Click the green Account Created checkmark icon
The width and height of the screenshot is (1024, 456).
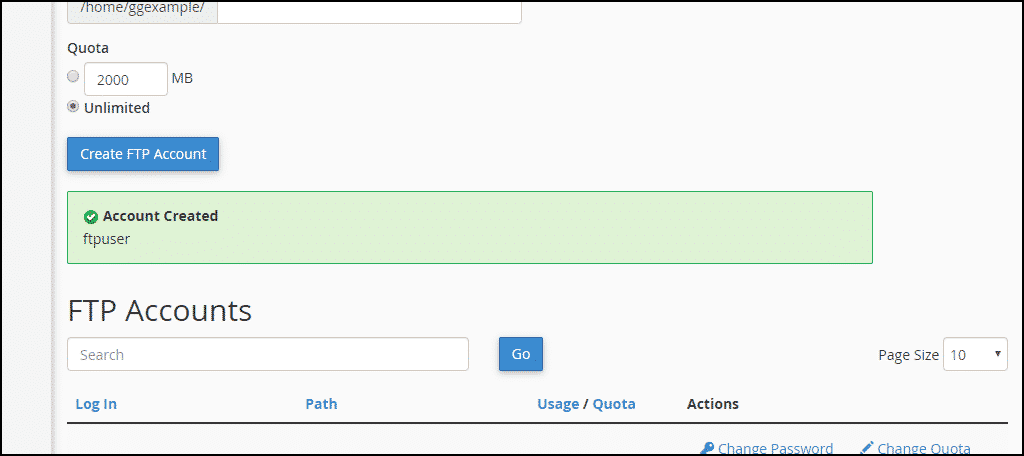[x=91, y=217]
